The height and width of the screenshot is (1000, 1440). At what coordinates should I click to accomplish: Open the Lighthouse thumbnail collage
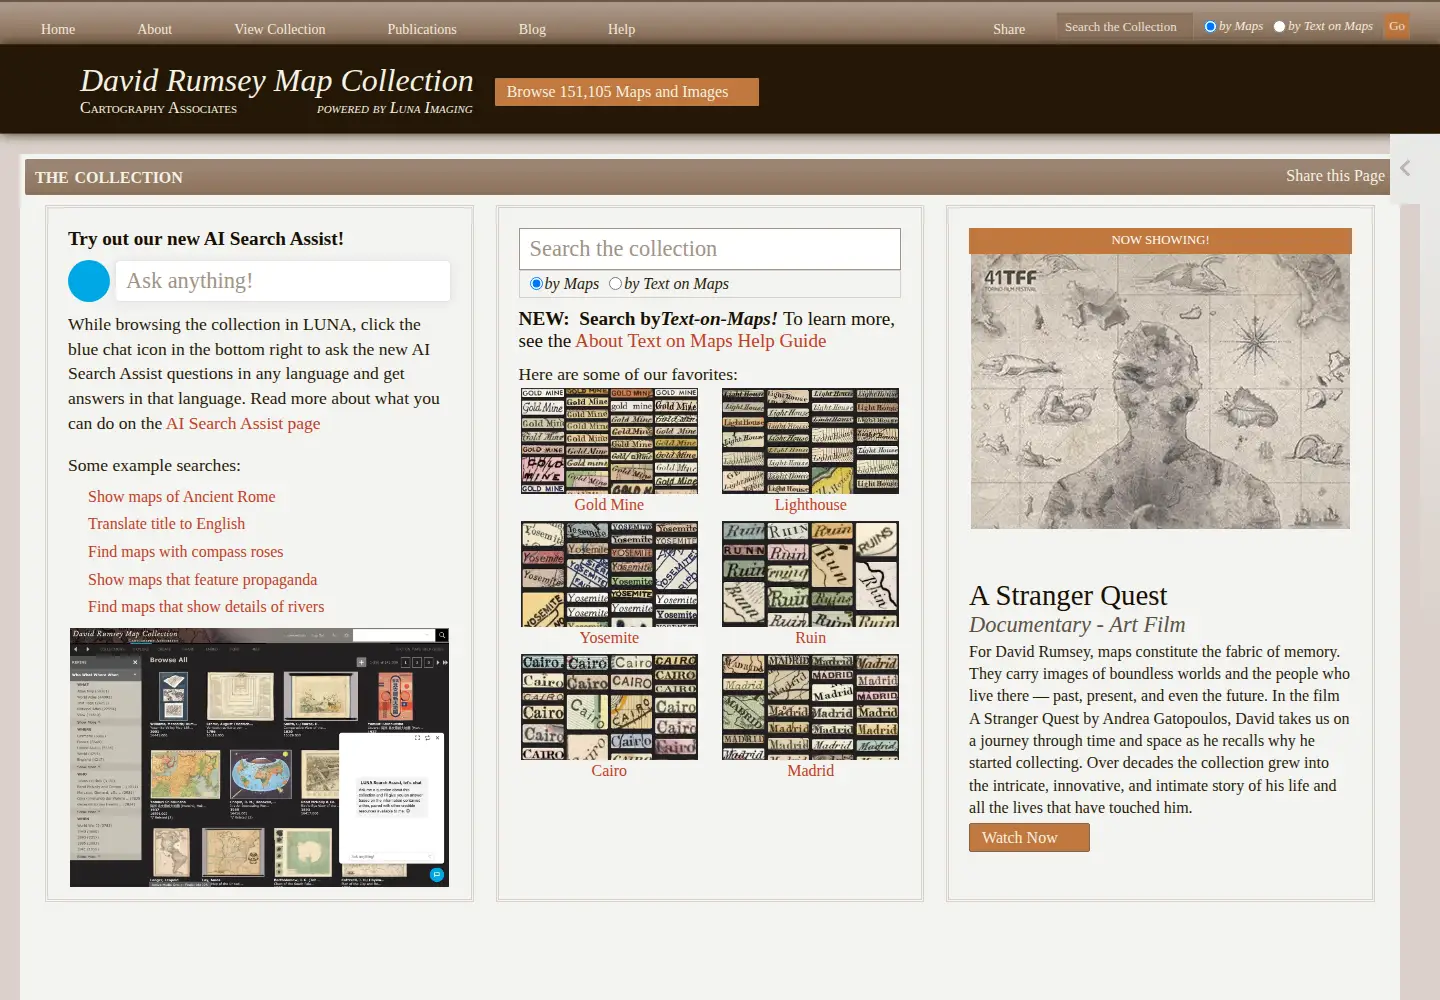tap(811, 441)
